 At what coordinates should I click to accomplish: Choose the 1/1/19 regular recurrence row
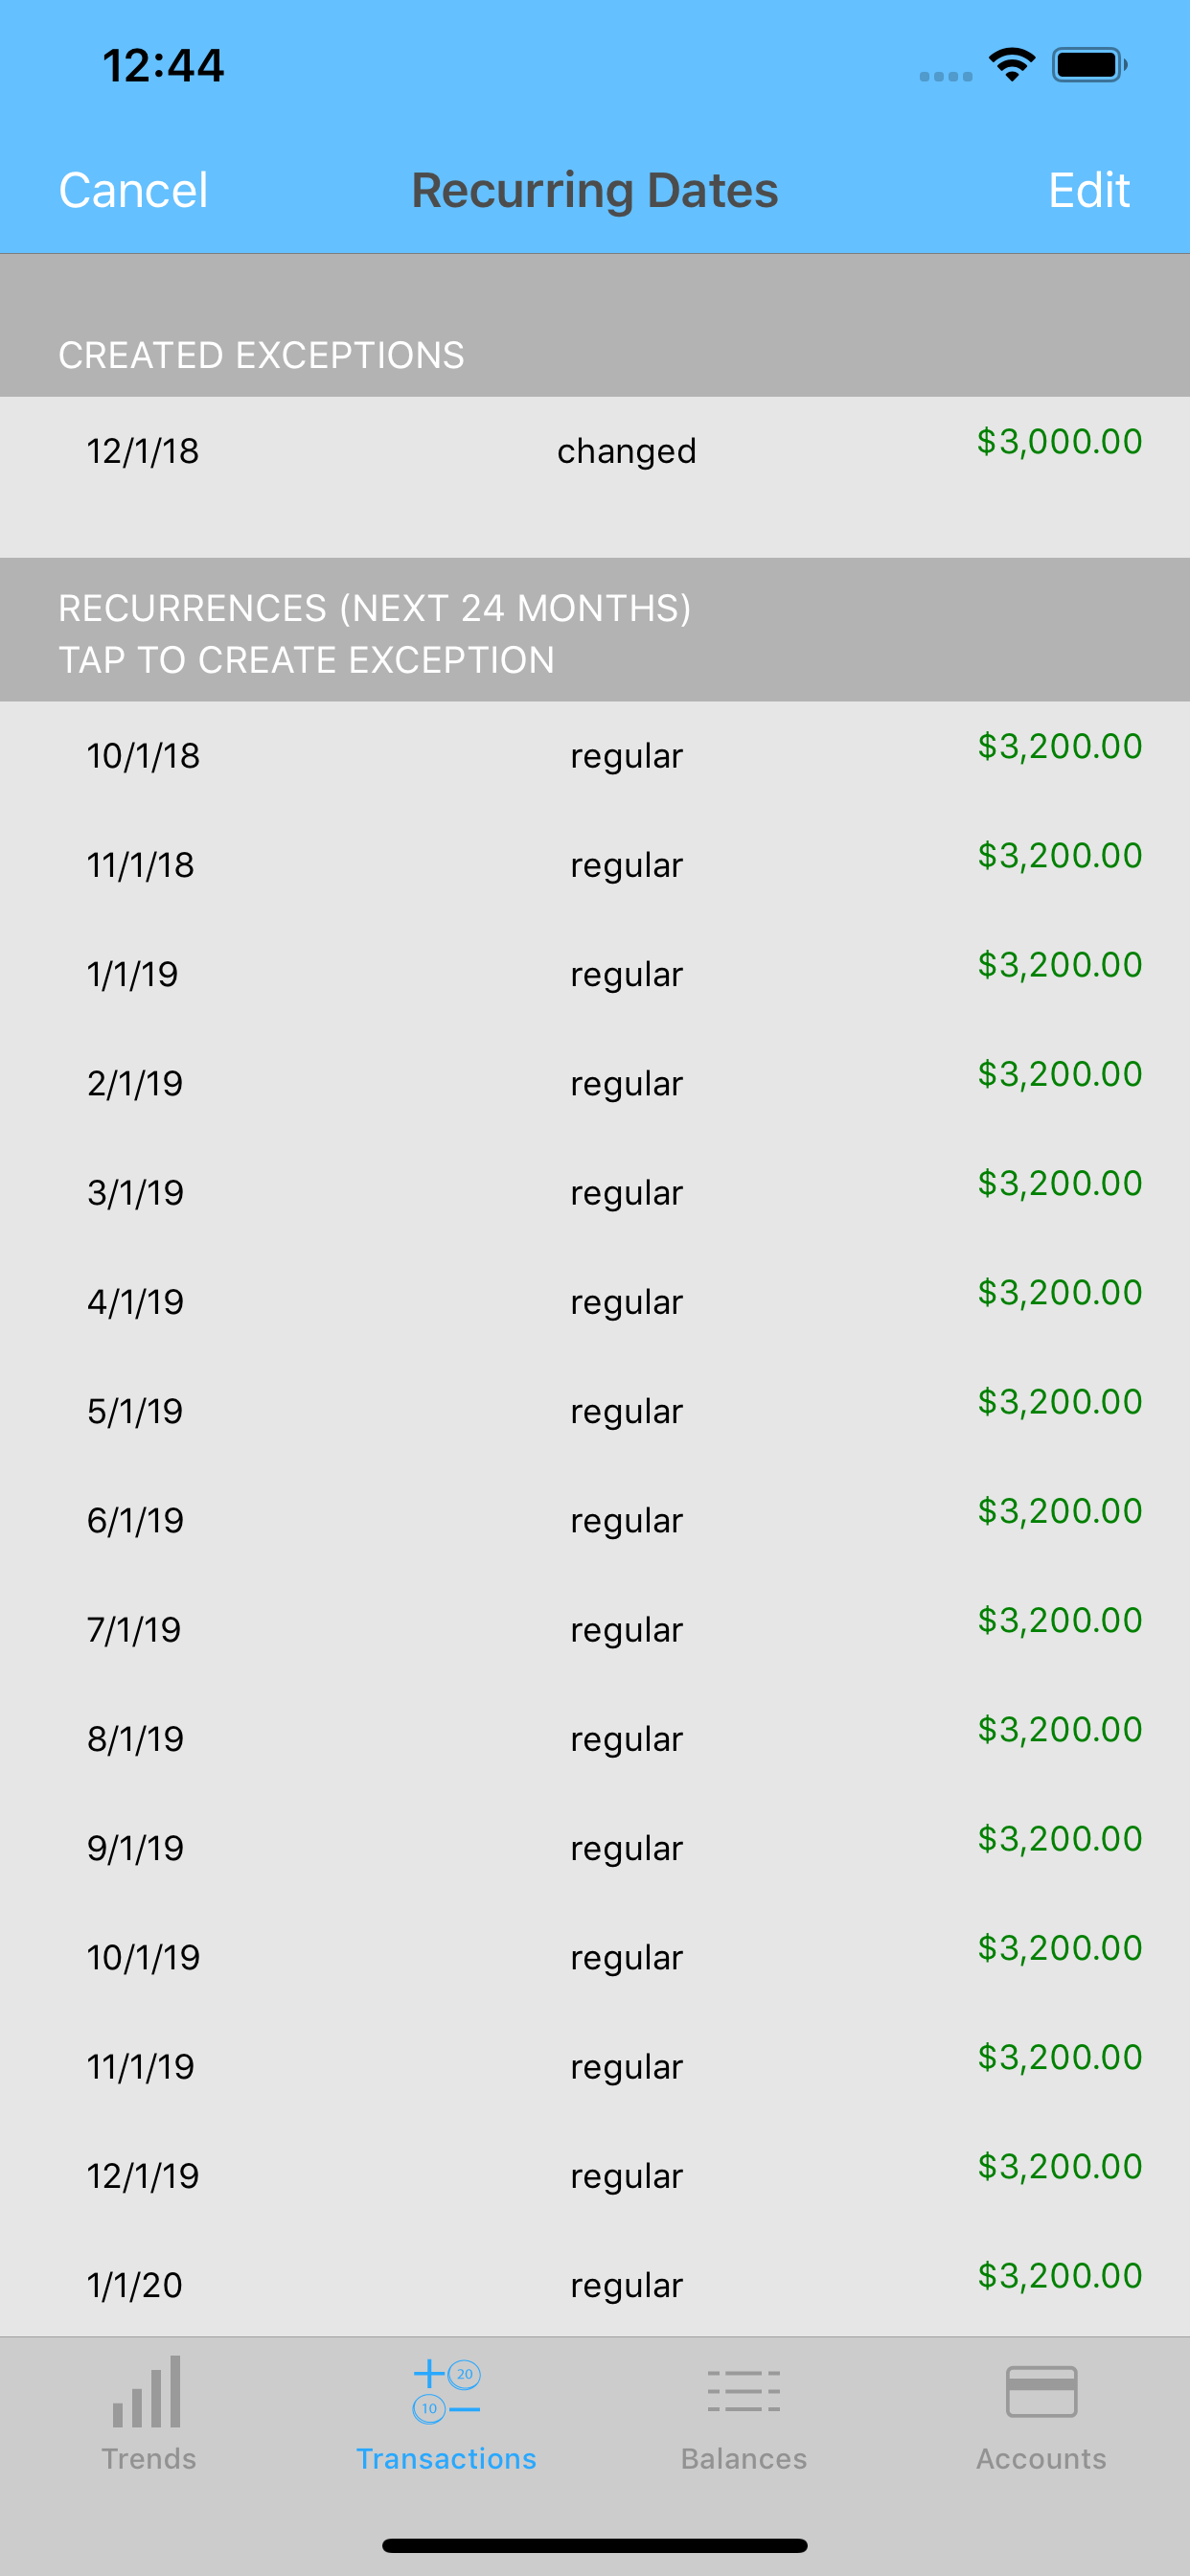click(x=595, y=974)
